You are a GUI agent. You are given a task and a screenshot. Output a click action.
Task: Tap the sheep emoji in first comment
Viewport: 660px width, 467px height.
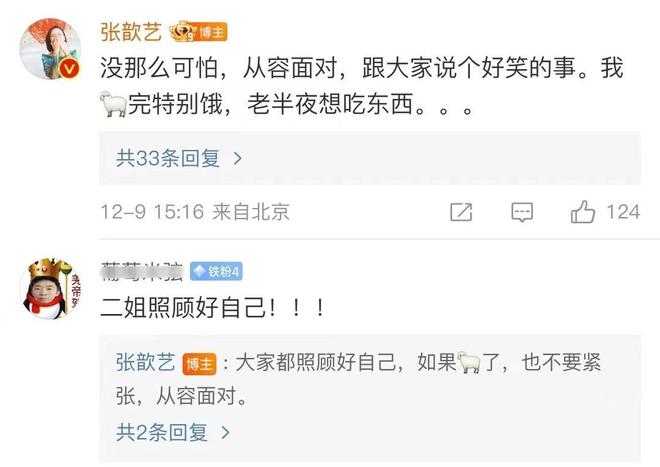[113, 104]
